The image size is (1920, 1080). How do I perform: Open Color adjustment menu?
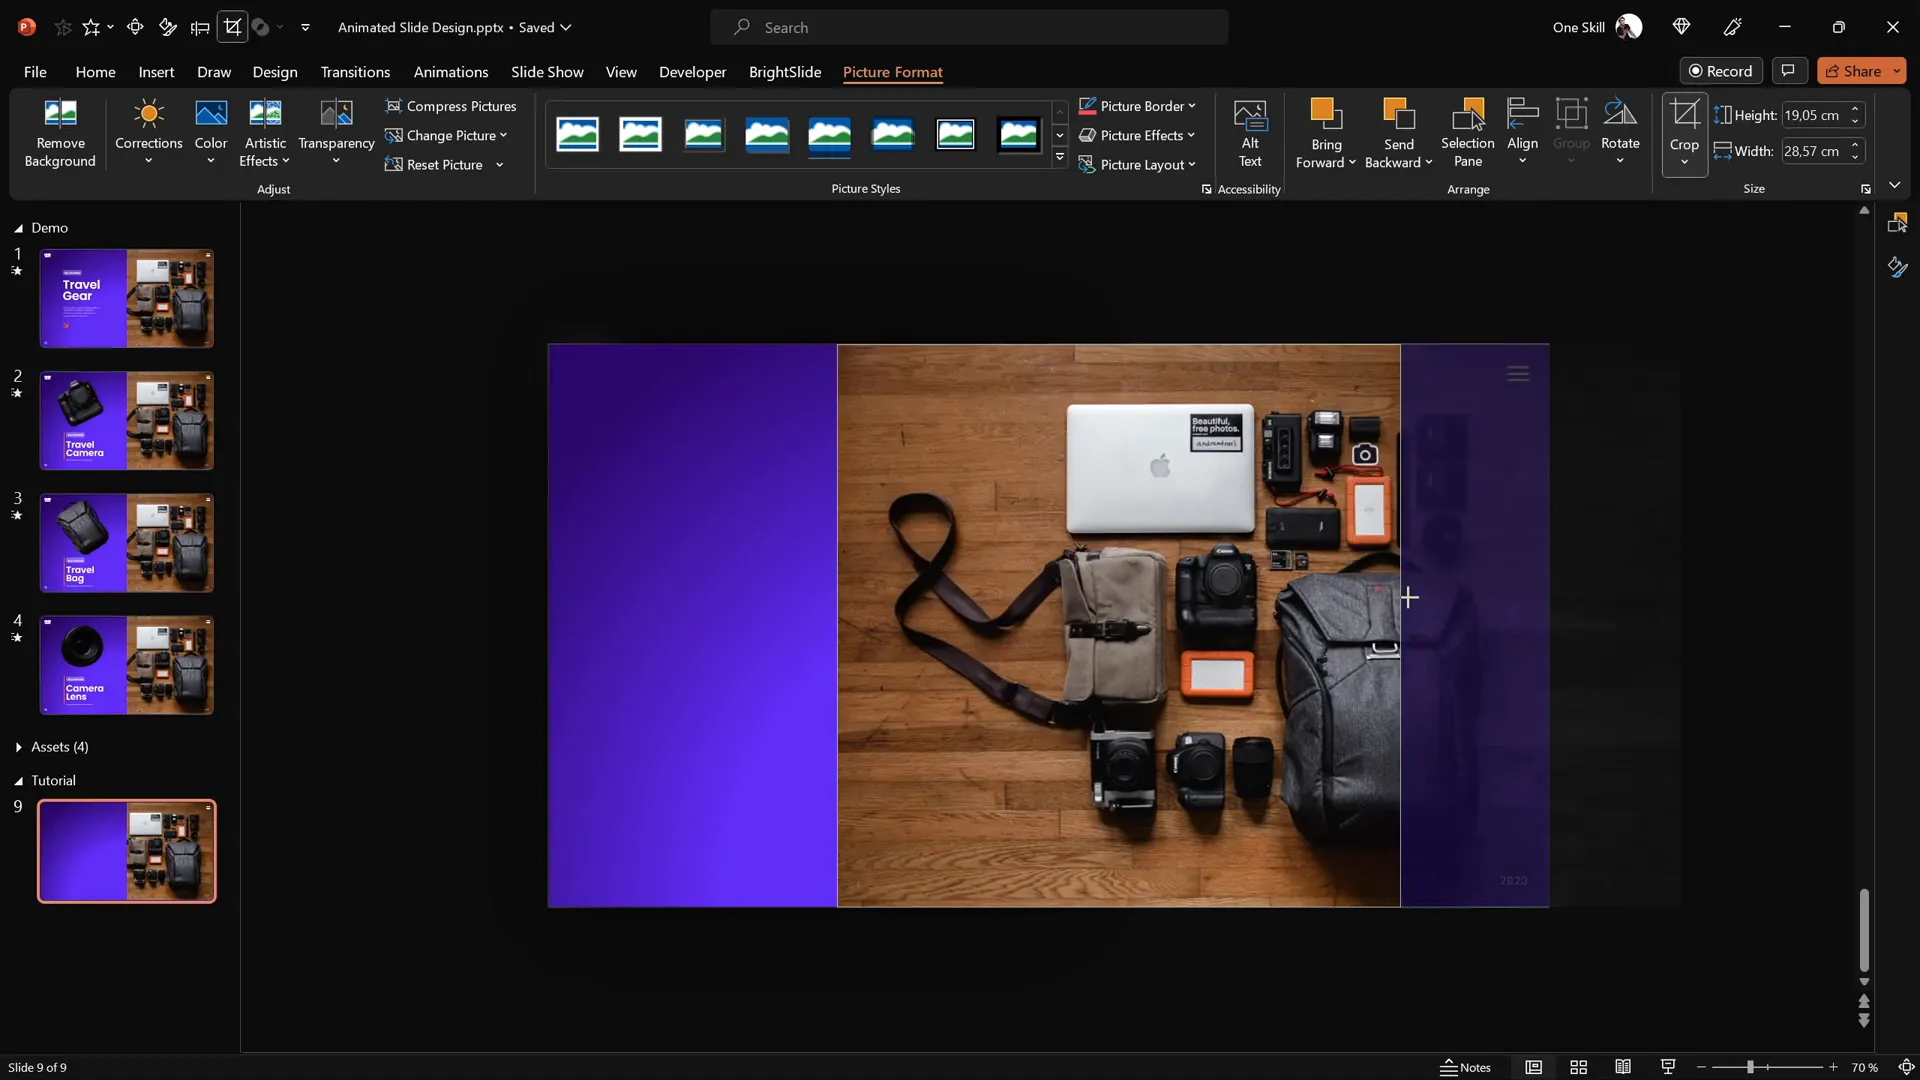(x=210, y=133)
